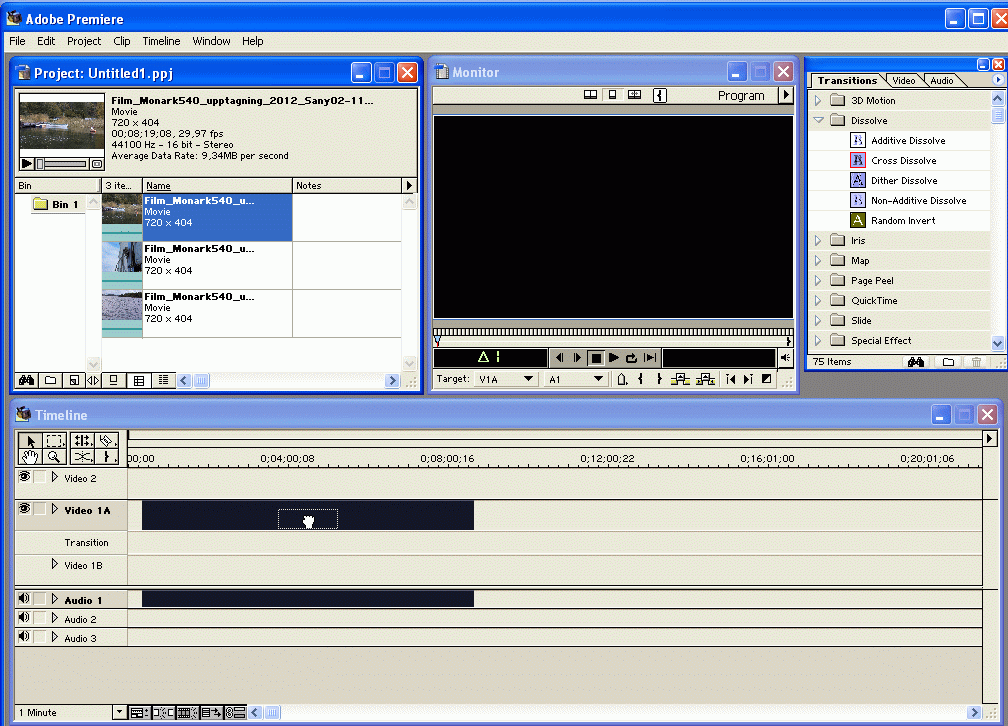This screenshot has width=1008, height=726.
Task: Expand the Video 2 track
Action: [x=55, y=477]
